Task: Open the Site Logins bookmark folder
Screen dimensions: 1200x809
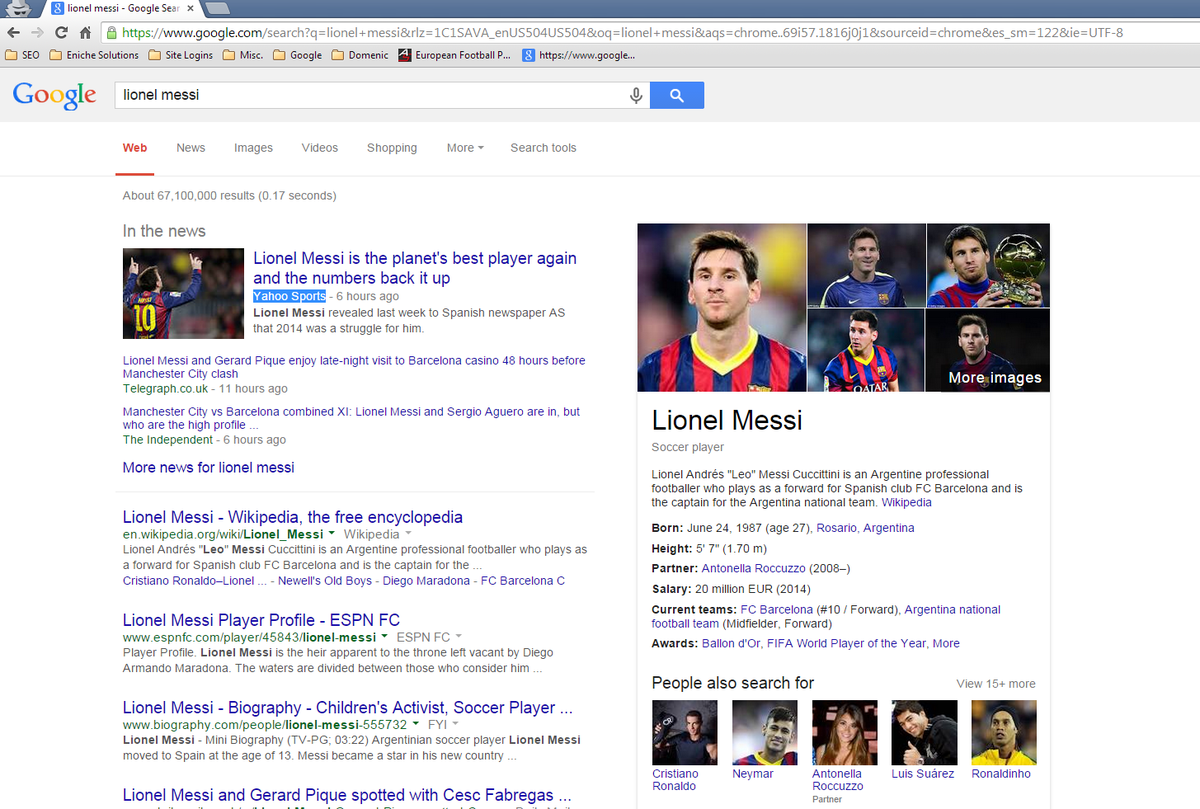Action: tap(181, 55)
